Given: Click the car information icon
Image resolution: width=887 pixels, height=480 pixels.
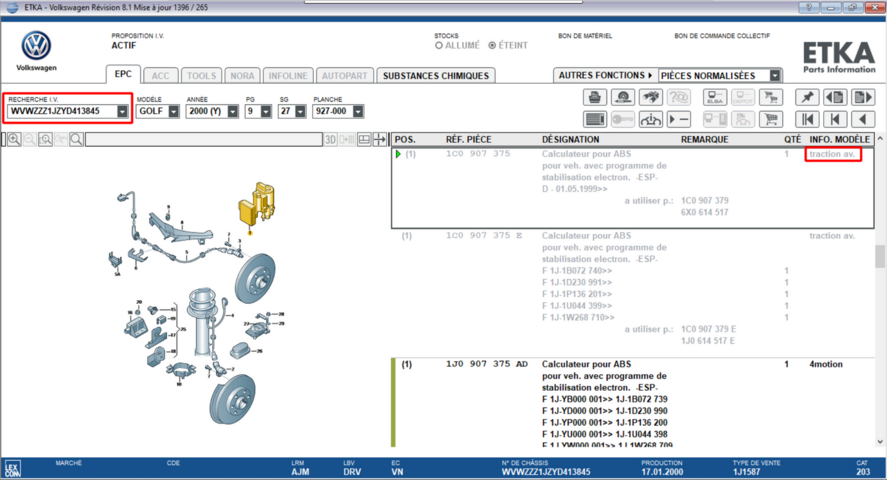Looking at the screenshot, I should point(651,119).
